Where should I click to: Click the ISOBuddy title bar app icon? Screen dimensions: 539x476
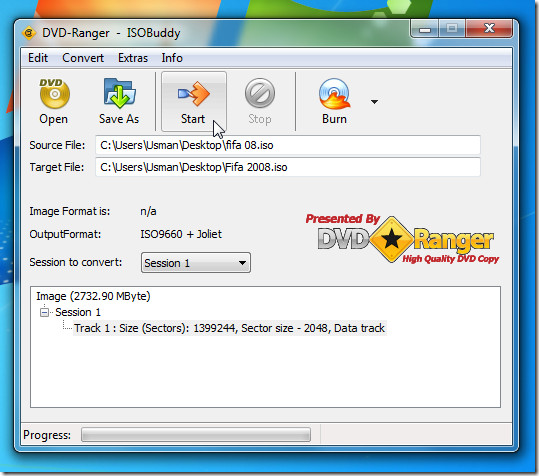coord(29,33)
